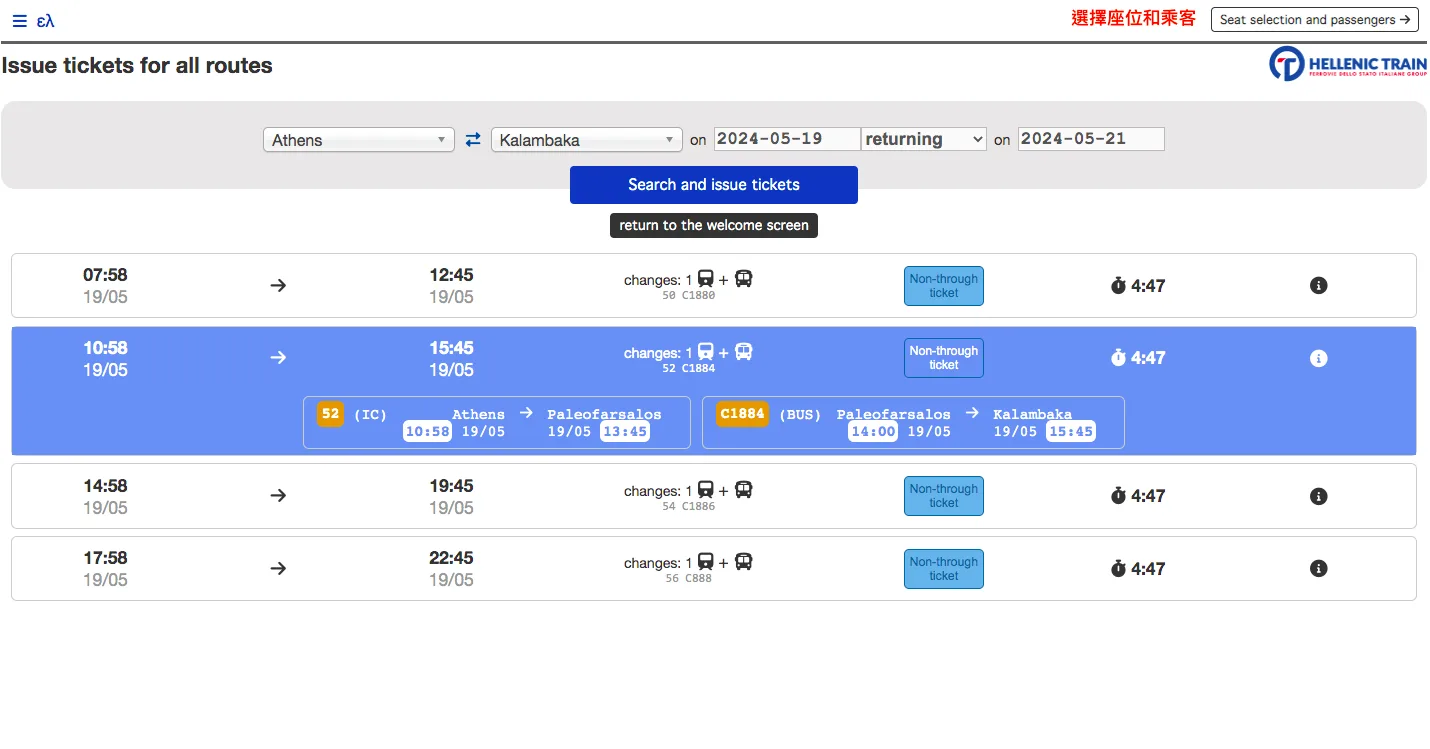Click the orange train 52 badge
This screenshot has width=1430, height=749.
330,414
